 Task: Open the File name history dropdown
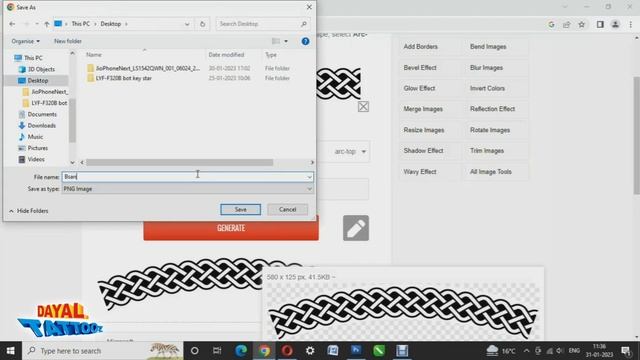[x=309, y=177]
